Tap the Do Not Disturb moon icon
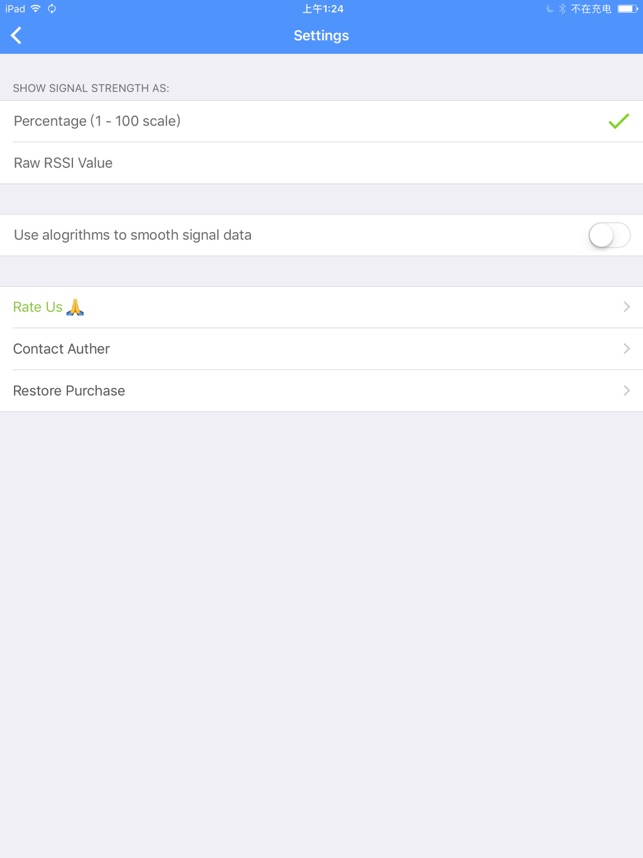The image size is (643, 858). click(x=550, y=9)
